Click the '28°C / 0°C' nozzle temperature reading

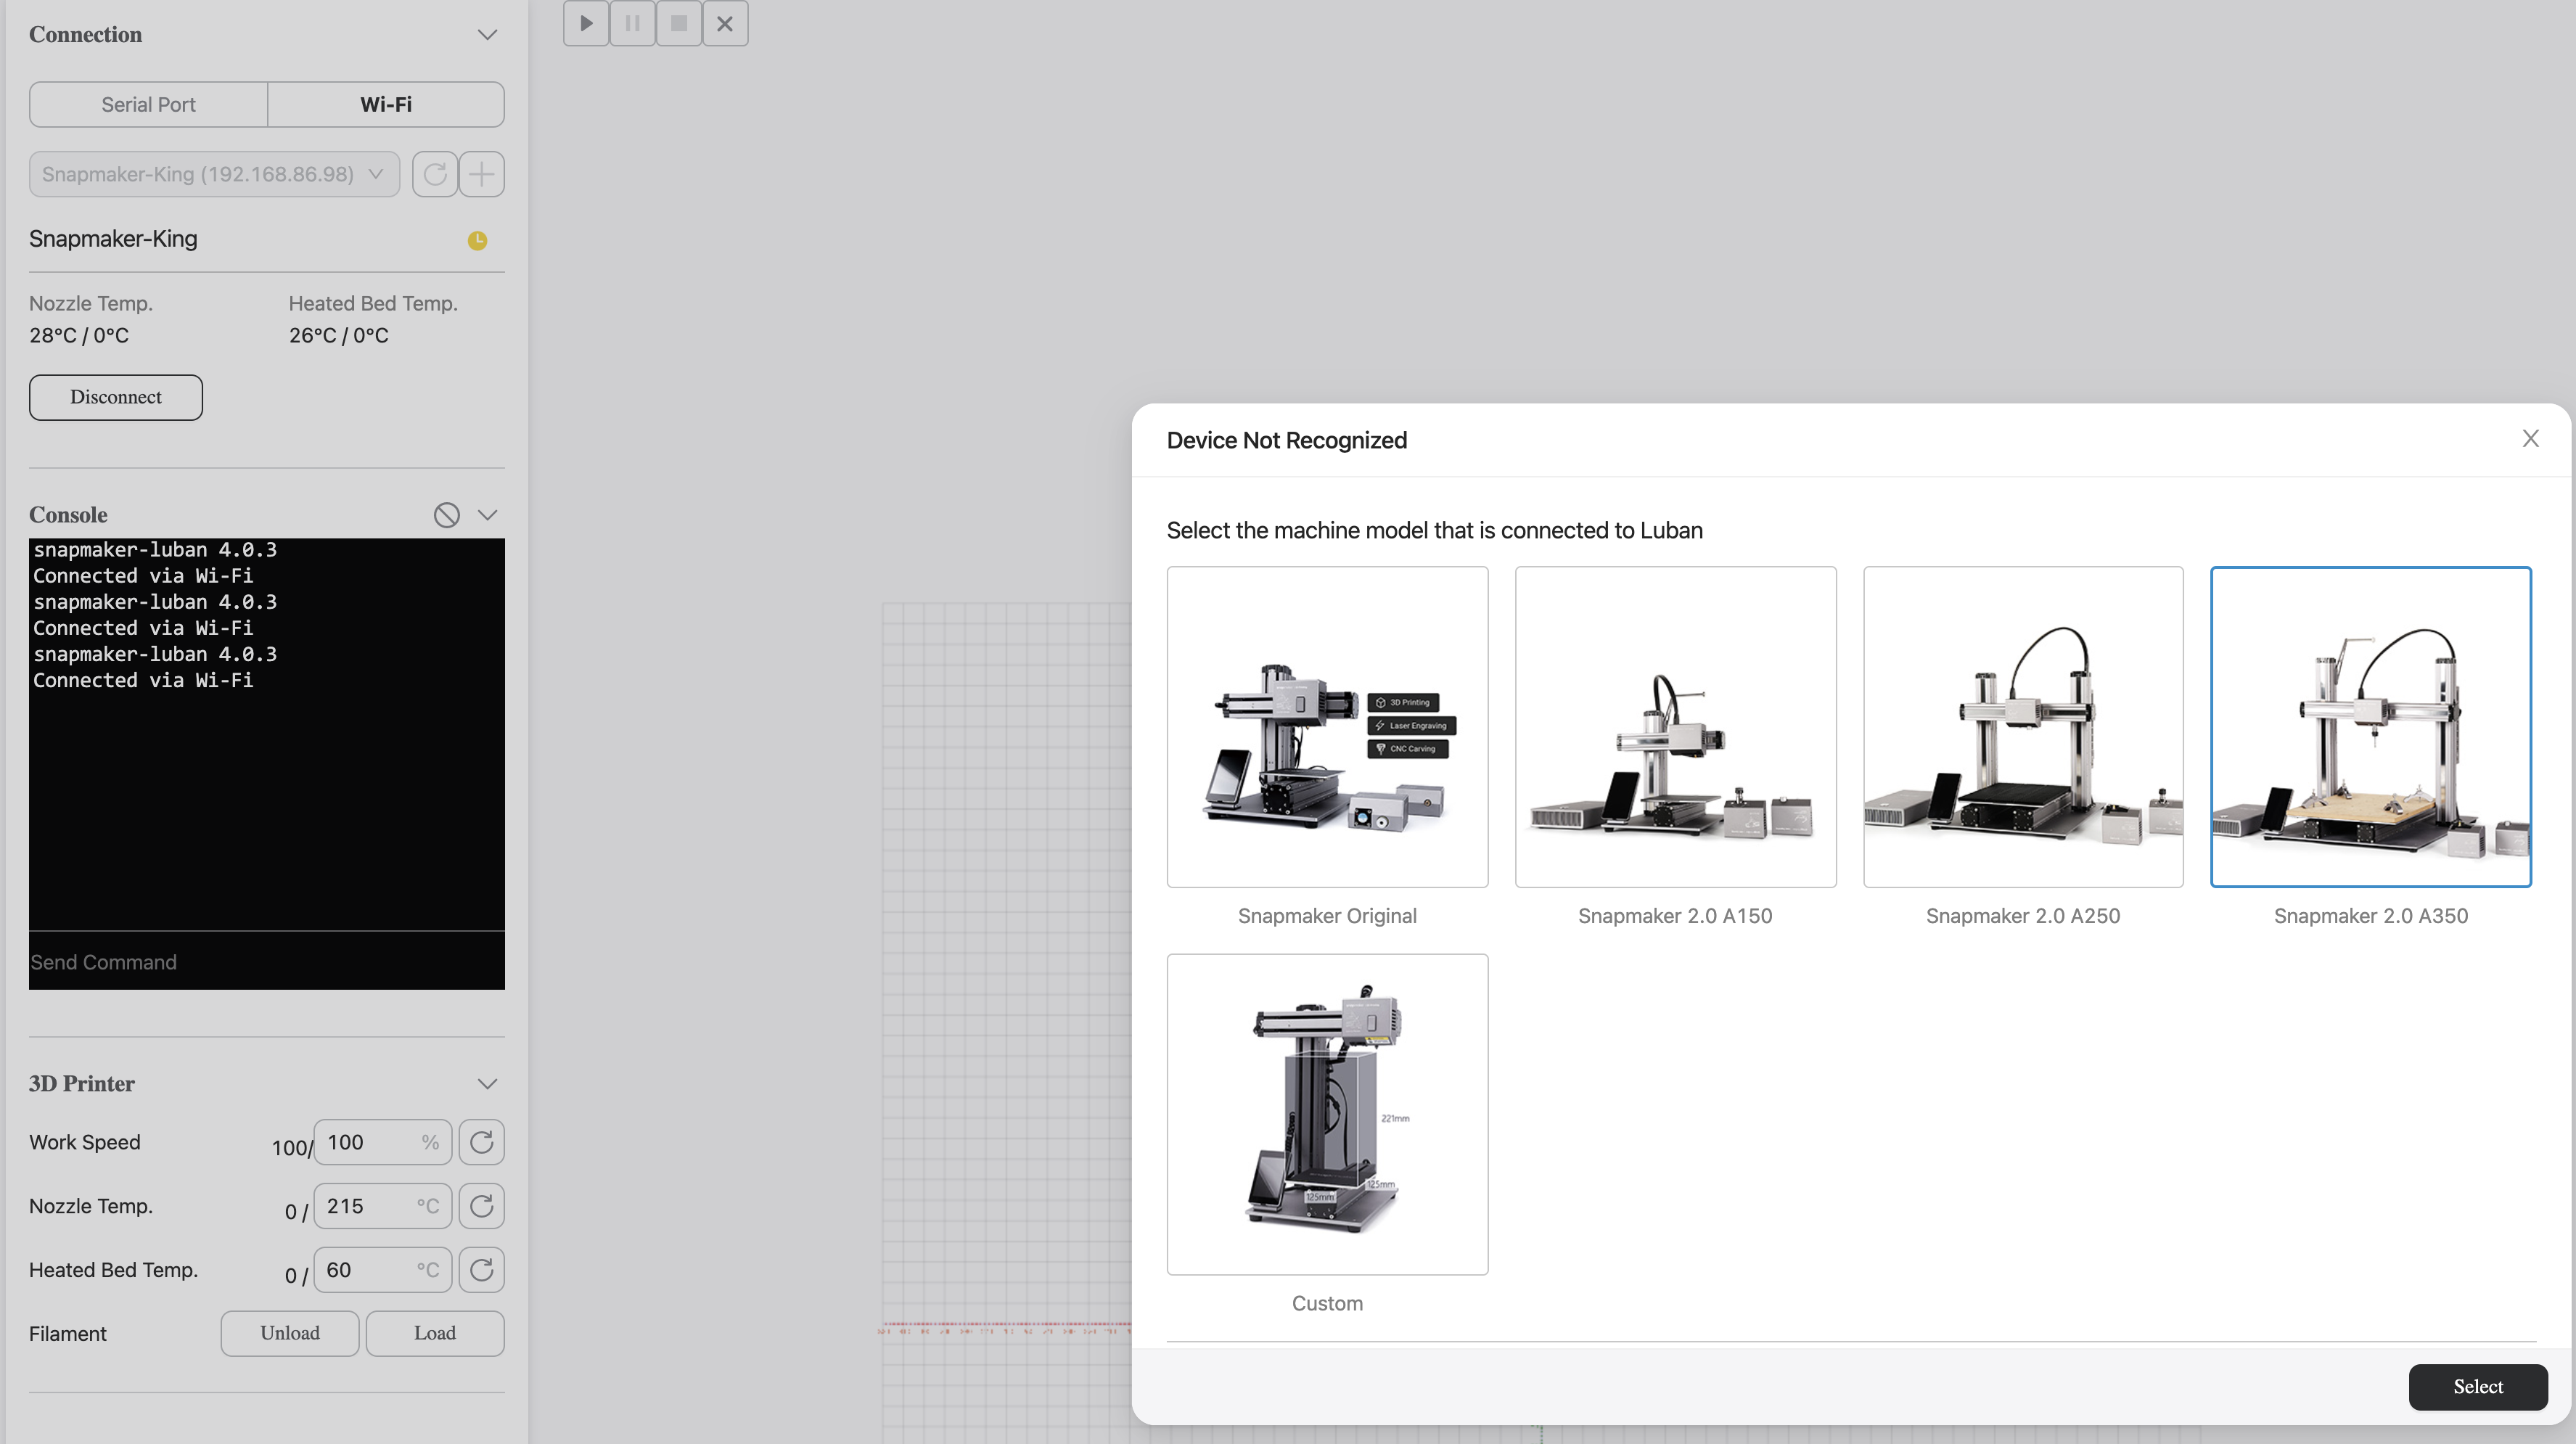pyautogui.click(x=79, y=335)
